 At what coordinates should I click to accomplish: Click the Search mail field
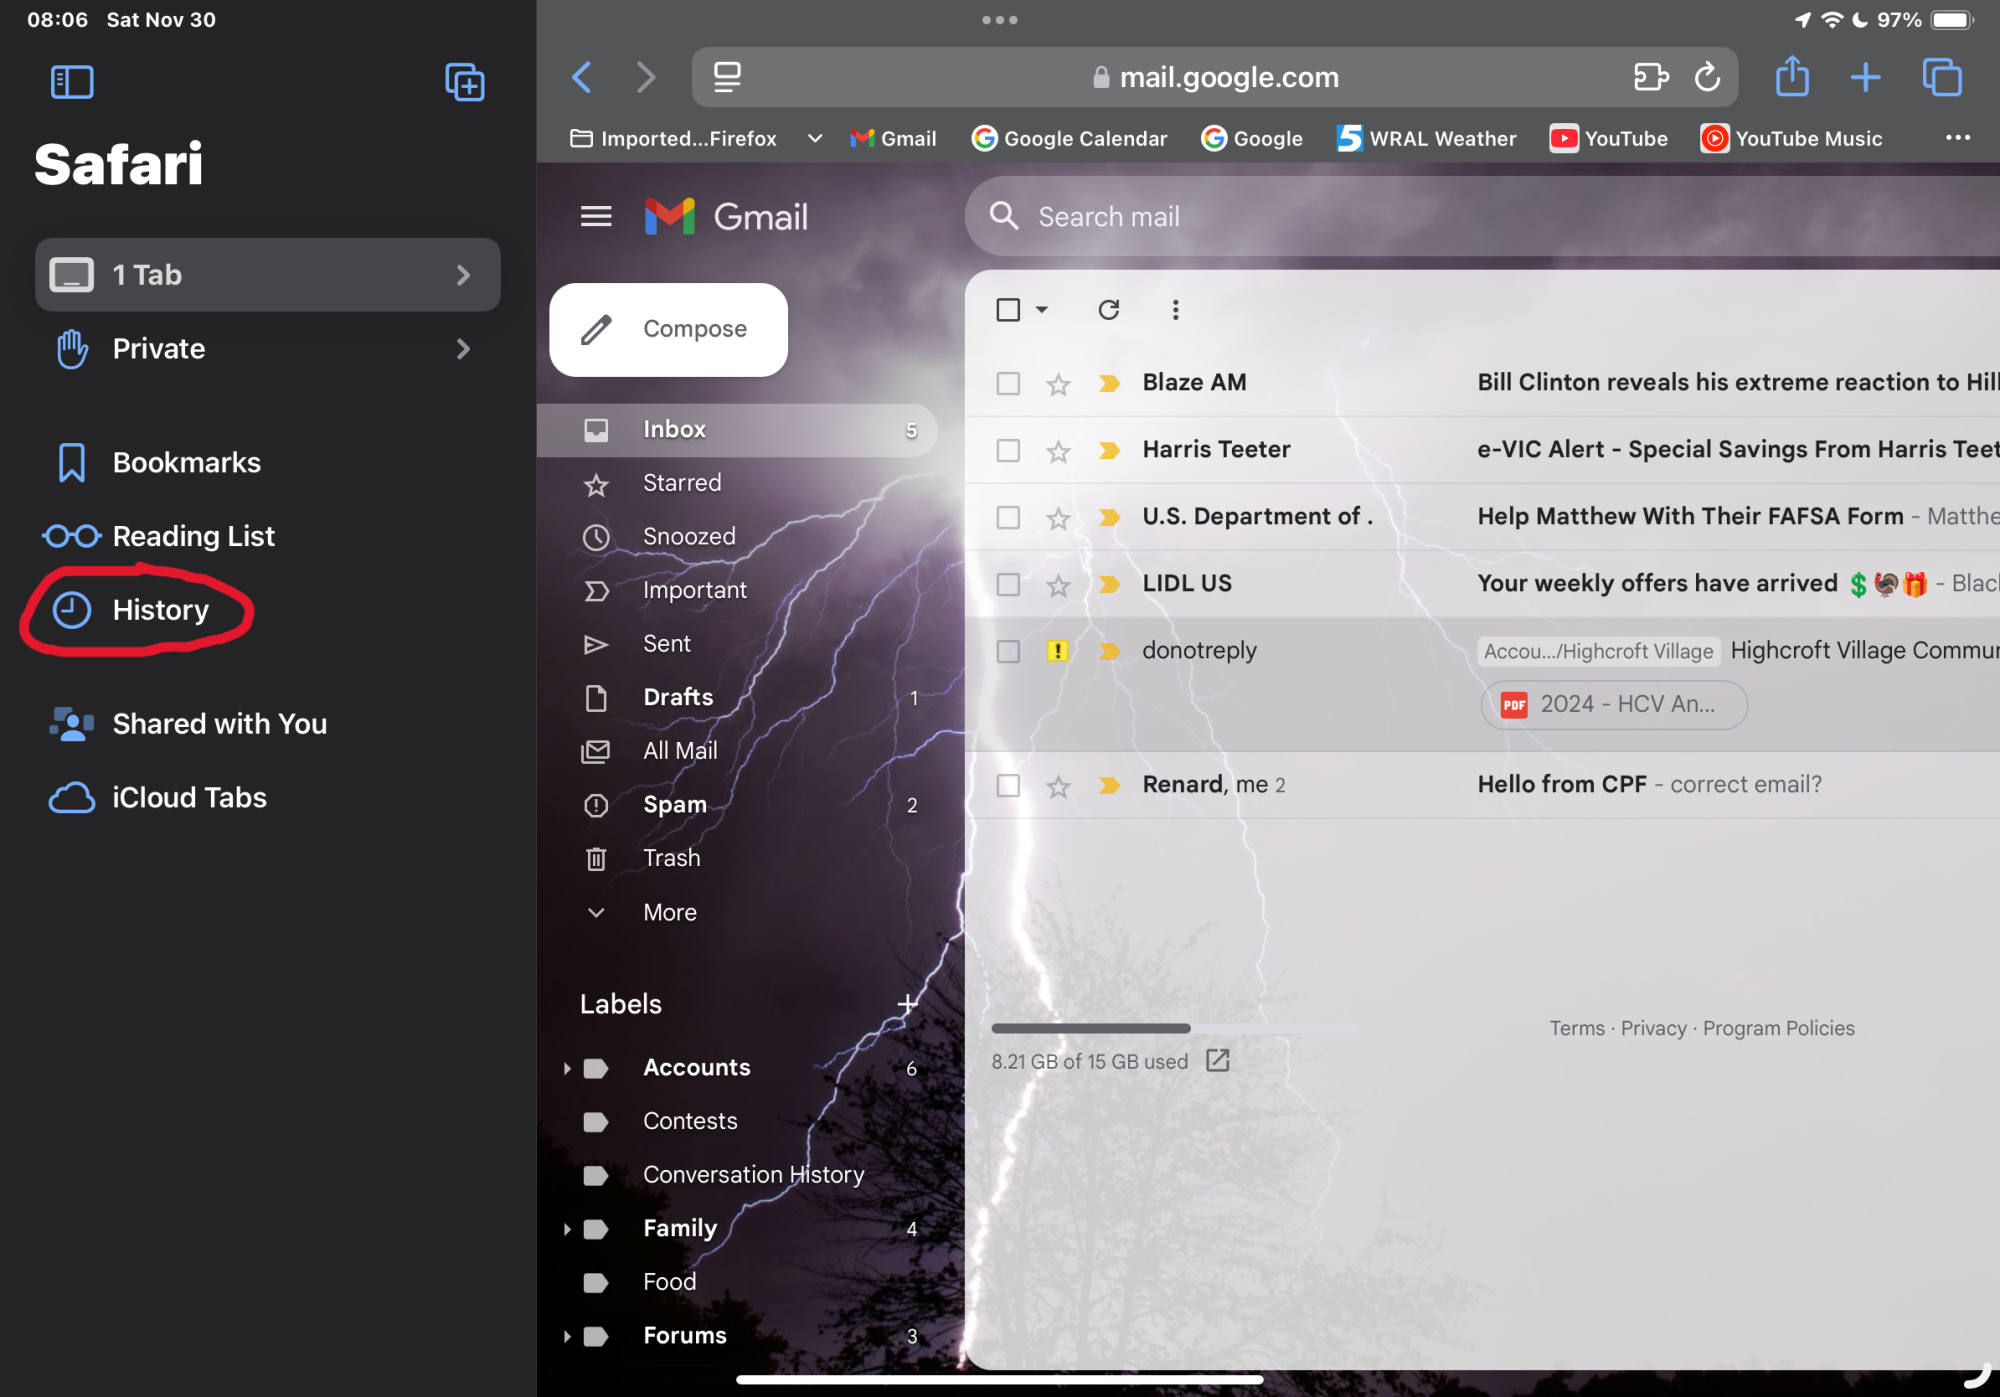[x=1400, y=216]
